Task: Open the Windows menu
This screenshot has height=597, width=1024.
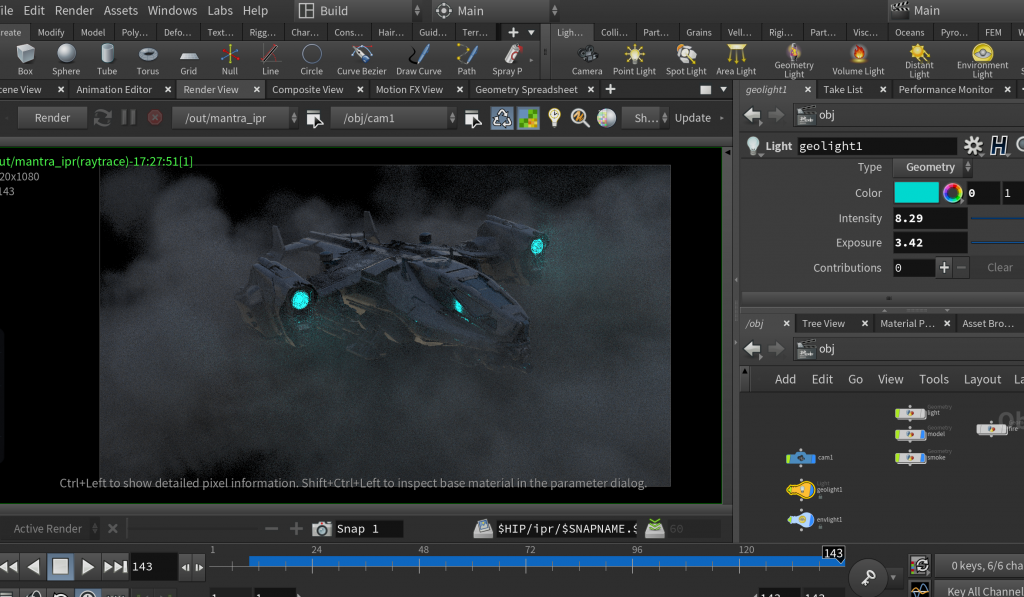Action: [x=172, y=10]
